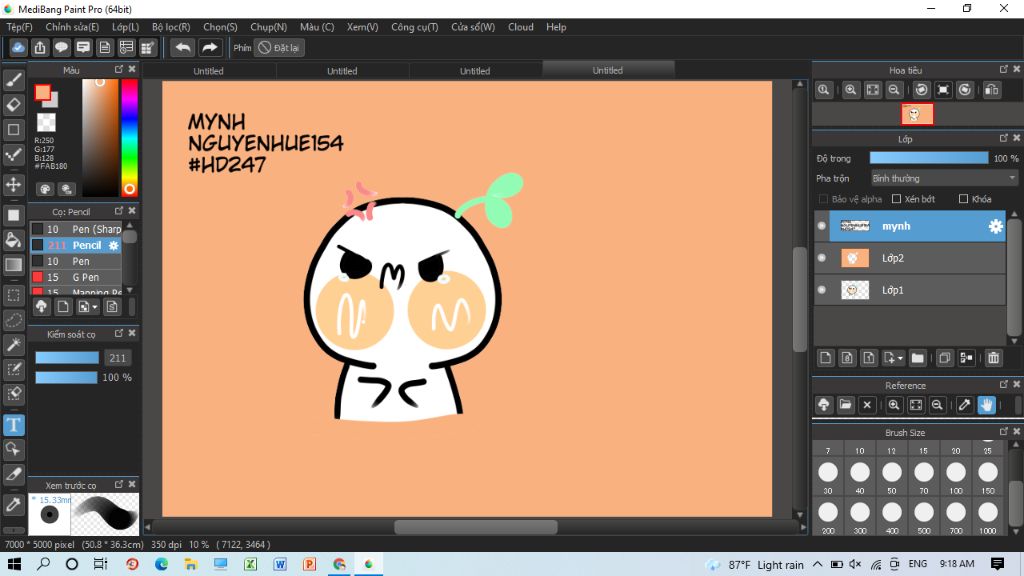Viewport: 1024px width, 576px height.
Task: Open the Chỉnh sửa(E) menu
Action: click(72, 27)
